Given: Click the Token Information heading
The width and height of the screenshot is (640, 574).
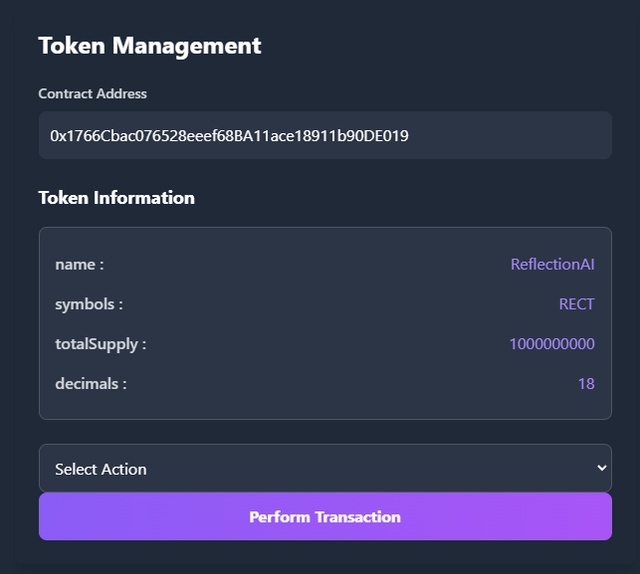Looking at the screenshot, I should pos(116,197).
